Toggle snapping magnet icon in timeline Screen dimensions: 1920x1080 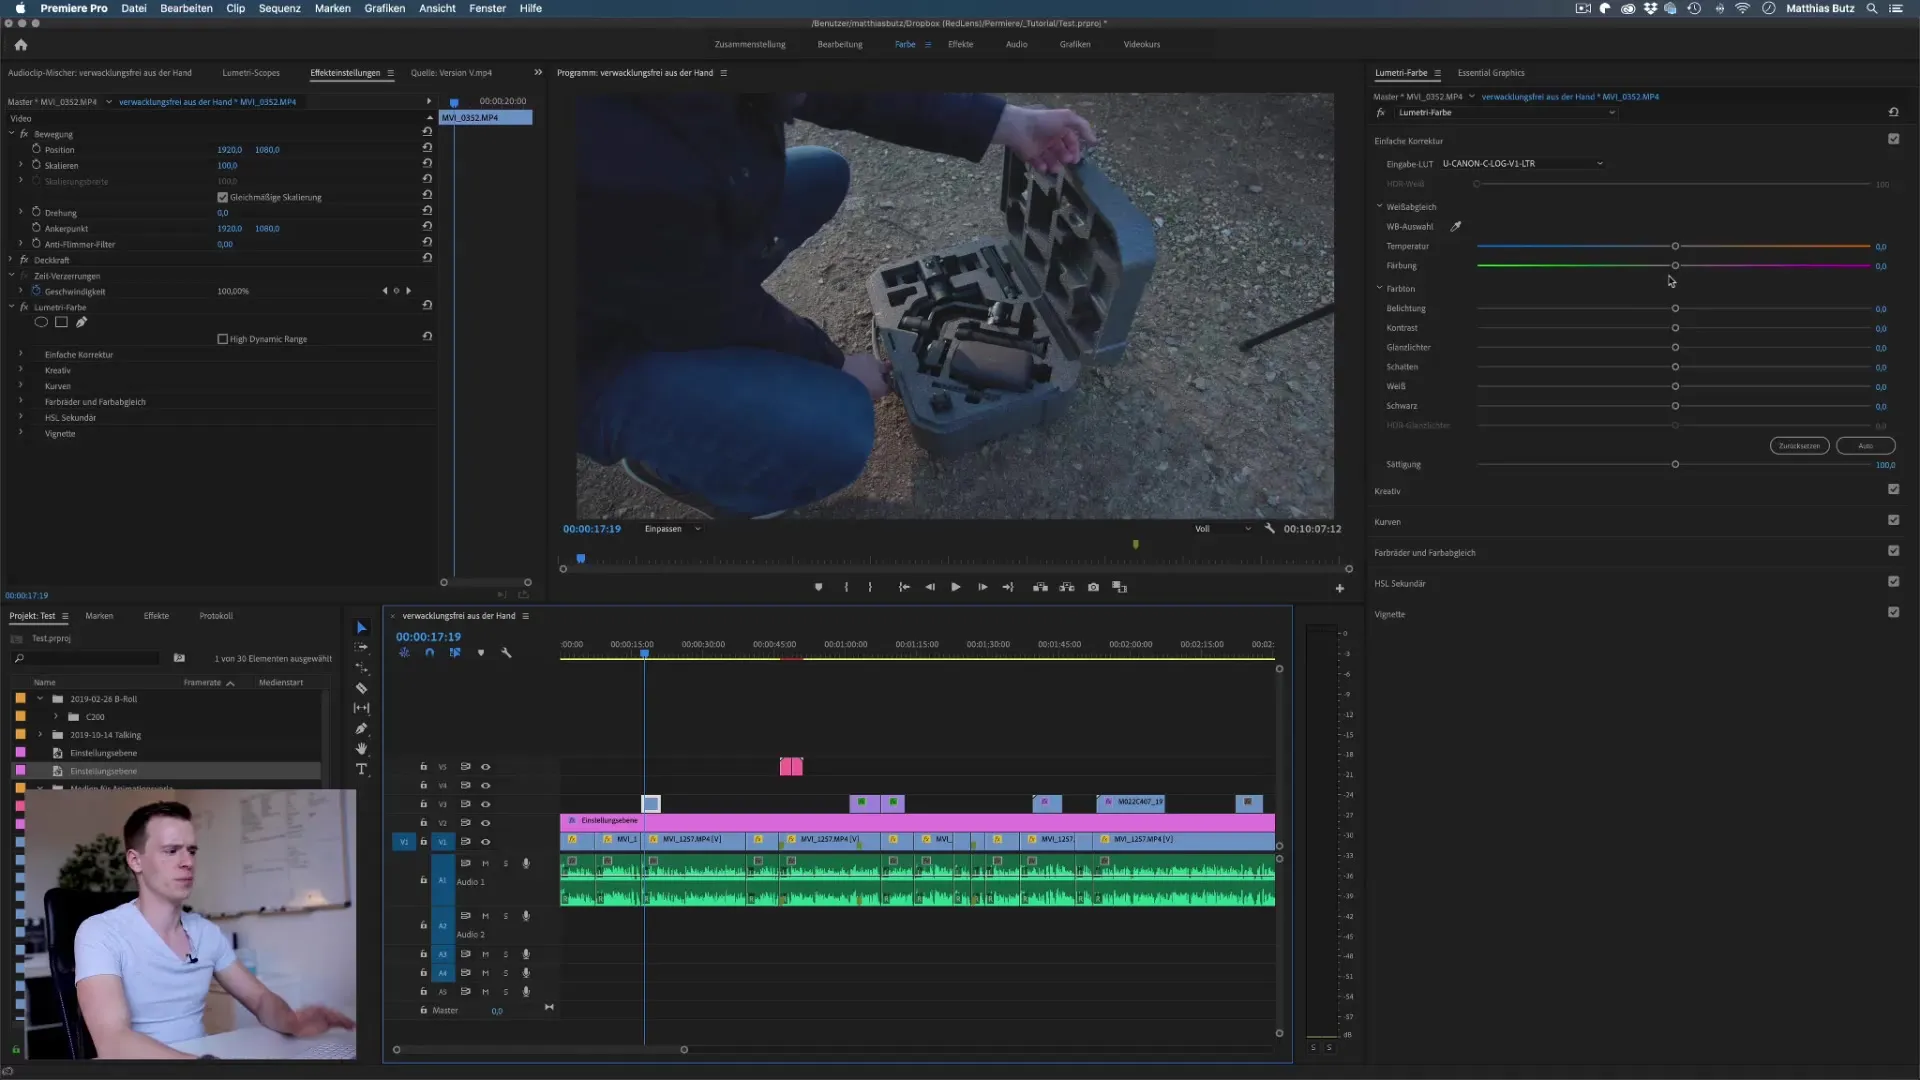click(x=429, y=652)
